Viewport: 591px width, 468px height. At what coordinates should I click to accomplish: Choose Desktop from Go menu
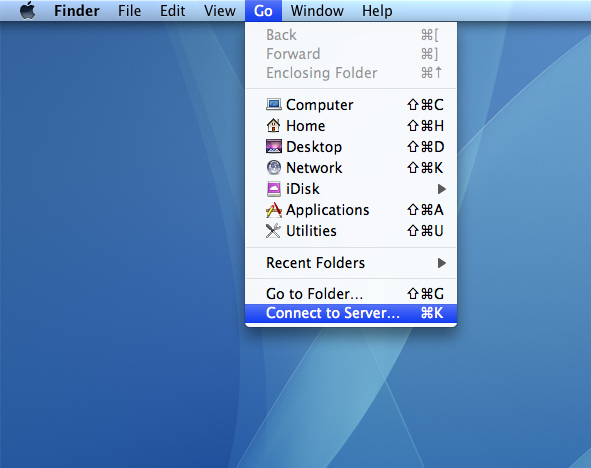coord(351,147)
